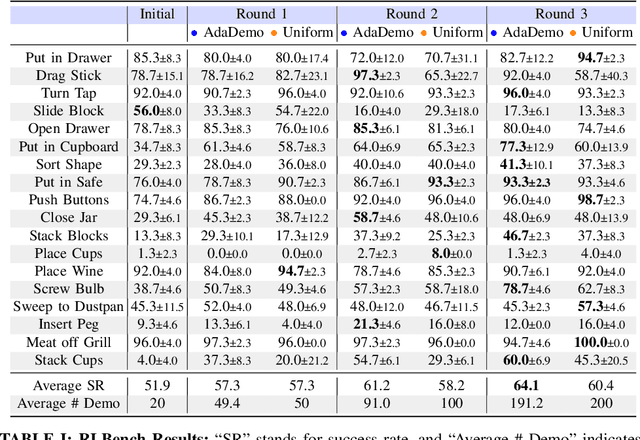
Task: Select the Round 3 column header
Action: [x=562, y=15]
